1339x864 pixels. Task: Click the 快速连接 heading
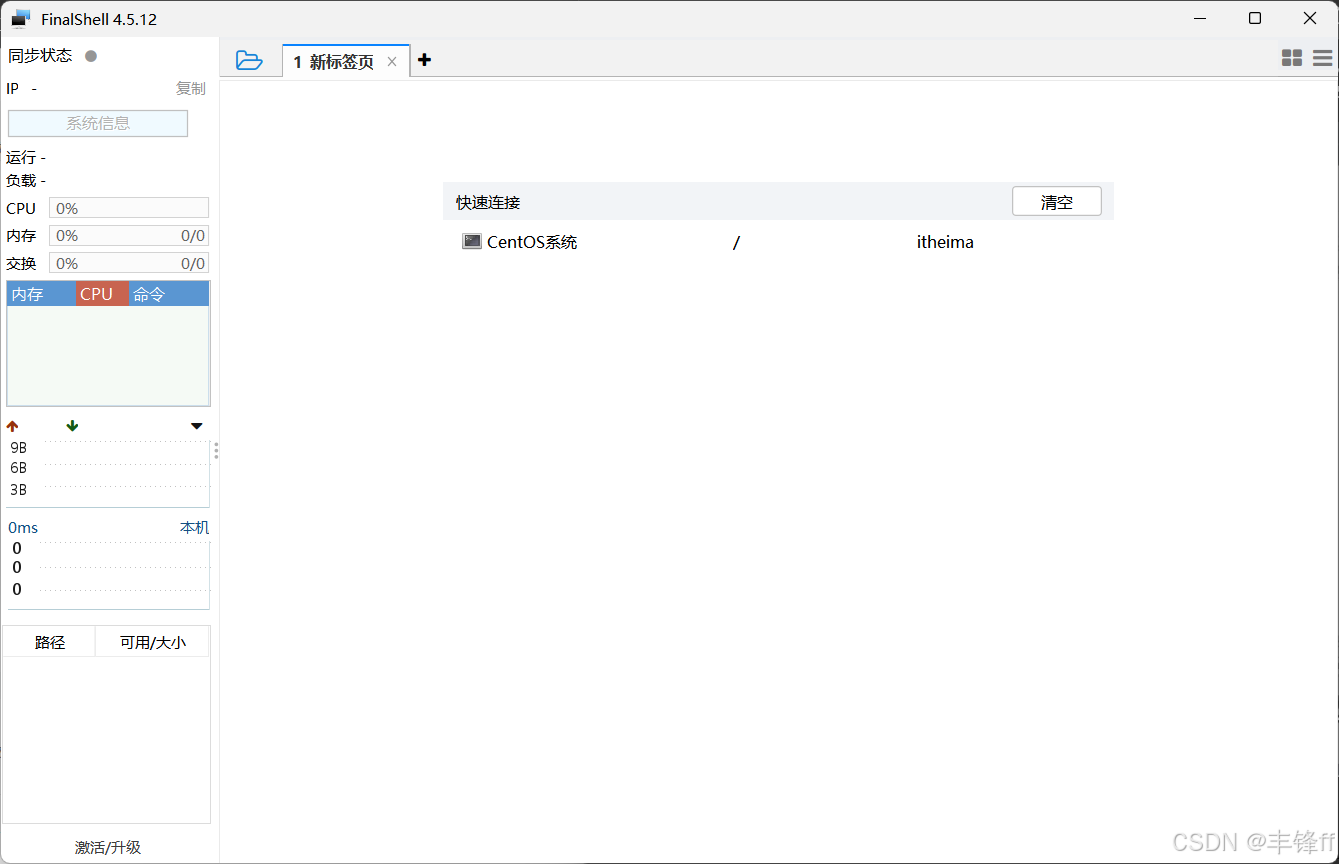tap(488, 202)
